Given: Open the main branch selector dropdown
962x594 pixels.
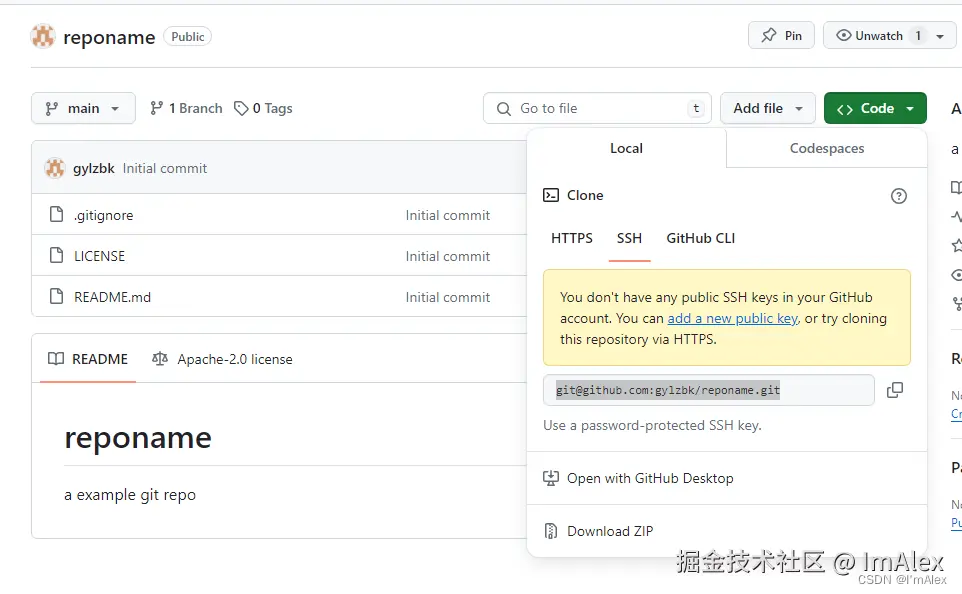Looking at the screenshot, I should coord(83,108).
